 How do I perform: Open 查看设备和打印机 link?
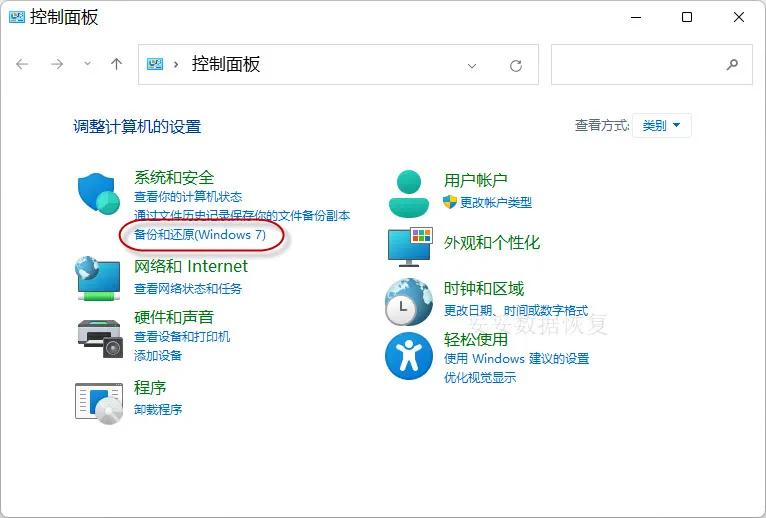tap(182, 337)
